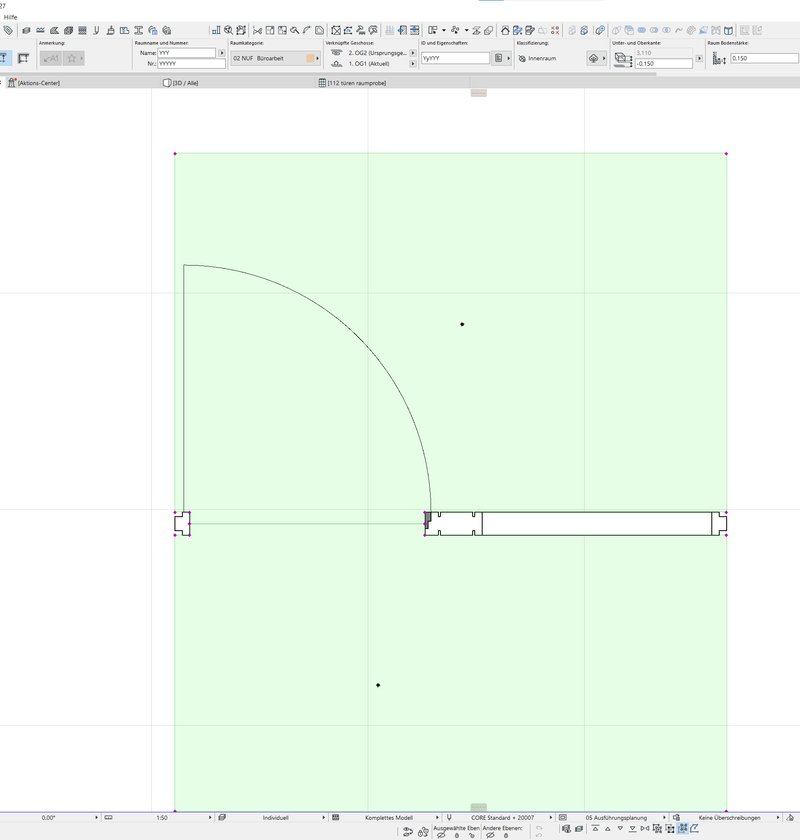
Task: Toggle the highlighted snap grid icon in bottom bar
Action: tap(682, 829)
